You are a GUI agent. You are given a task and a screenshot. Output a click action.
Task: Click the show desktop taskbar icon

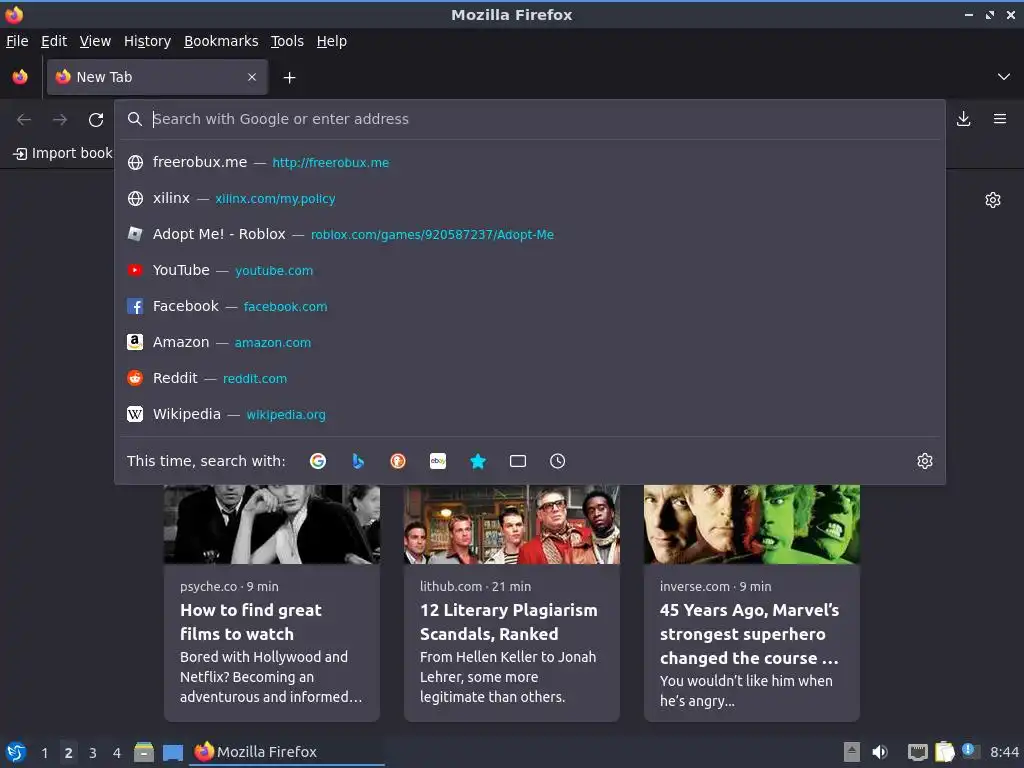click(x=173, y=753)
